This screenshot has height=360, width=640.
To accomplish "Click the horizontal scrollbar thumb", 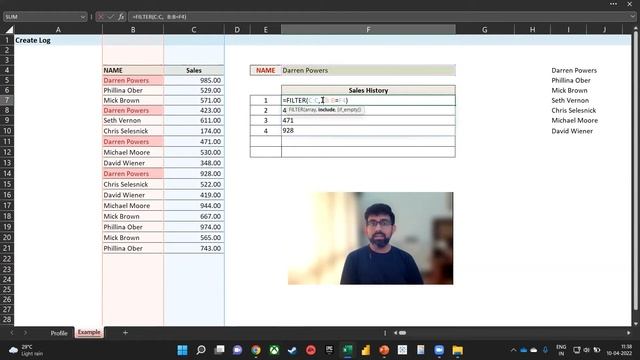I will click(x=402, y=333).
